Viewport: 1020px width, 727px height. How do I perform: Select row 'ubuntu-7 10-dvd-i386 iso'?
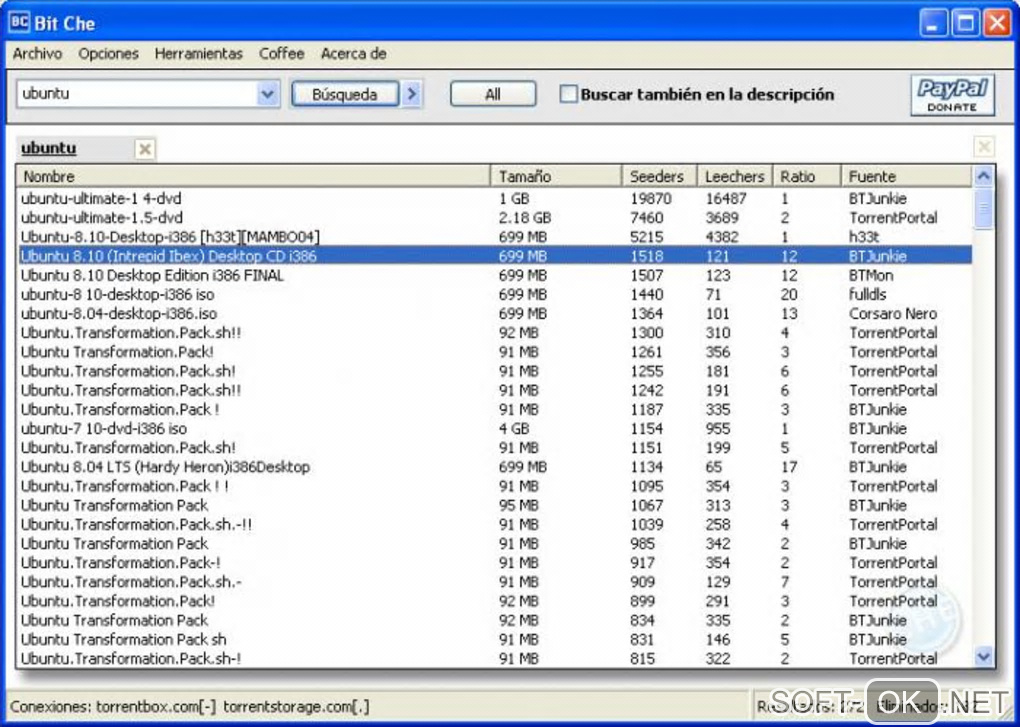click(x=495, y=429)
